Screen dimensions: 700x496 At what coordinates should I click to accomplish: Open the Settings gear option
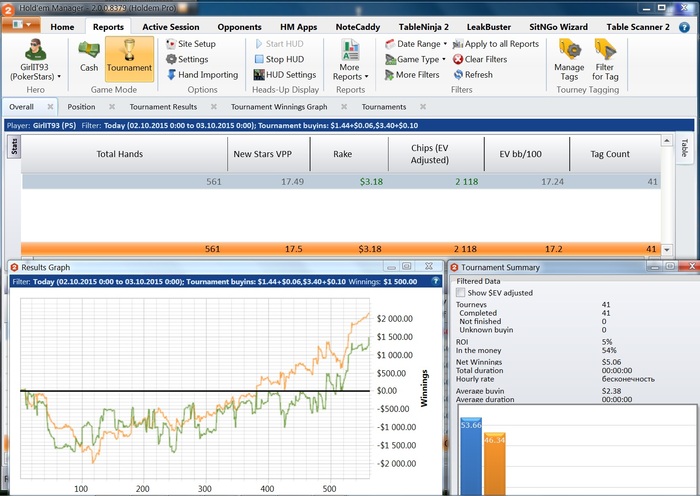187,59
